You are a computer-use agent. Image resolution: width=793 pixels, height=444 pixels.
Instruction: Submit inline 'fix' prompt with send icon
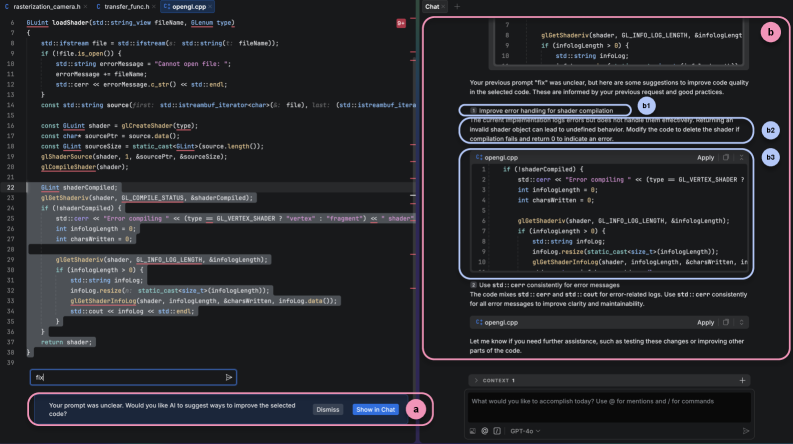point(229,377)
